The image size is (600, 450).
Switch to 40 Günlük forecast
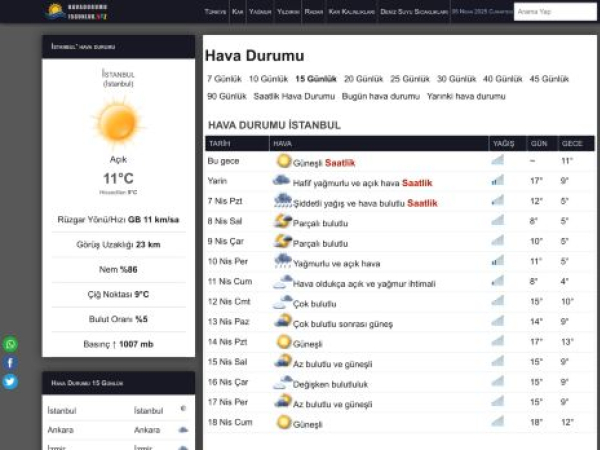[502, 79]
